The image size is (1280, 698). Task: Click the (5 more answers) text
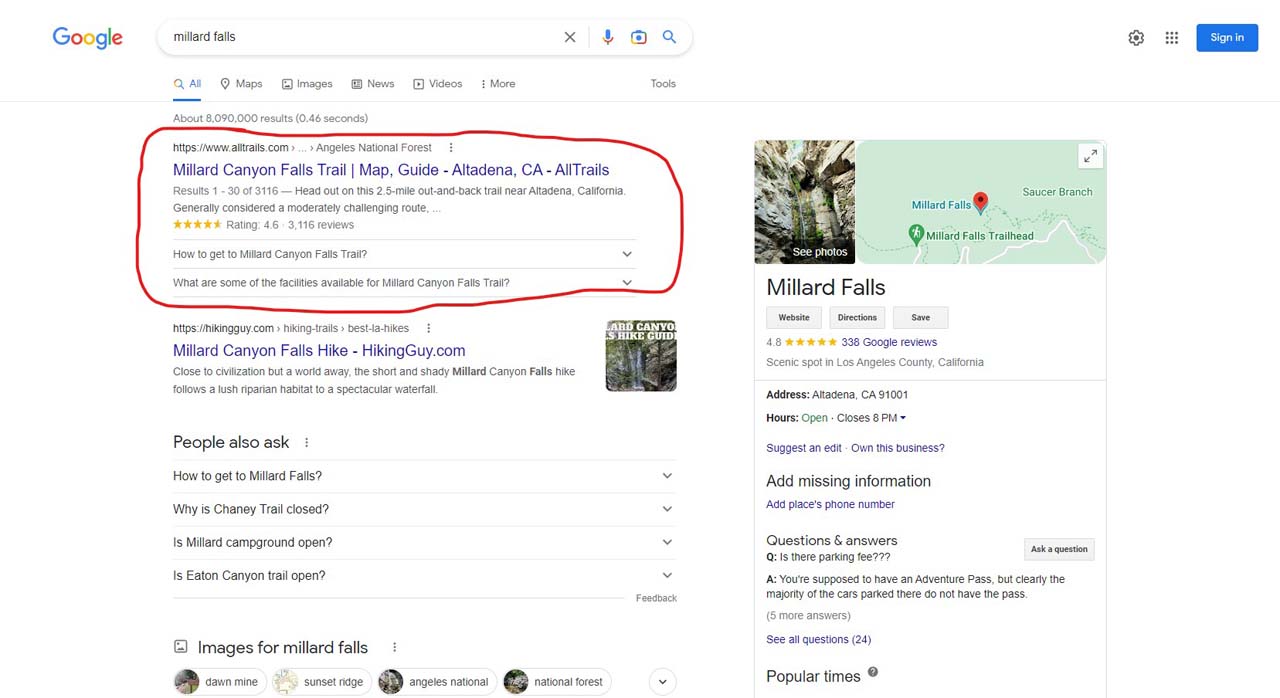point(808,616)
